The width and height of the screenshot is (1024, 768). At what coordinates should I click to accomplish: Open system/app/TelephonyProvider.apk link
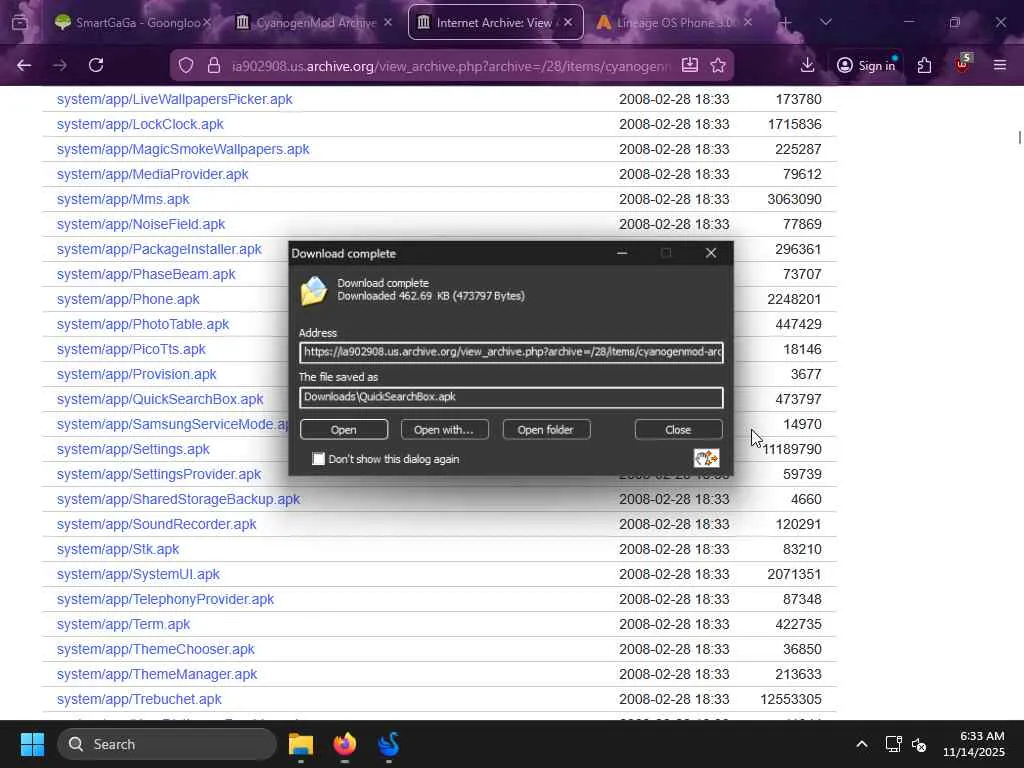(165, 600)
